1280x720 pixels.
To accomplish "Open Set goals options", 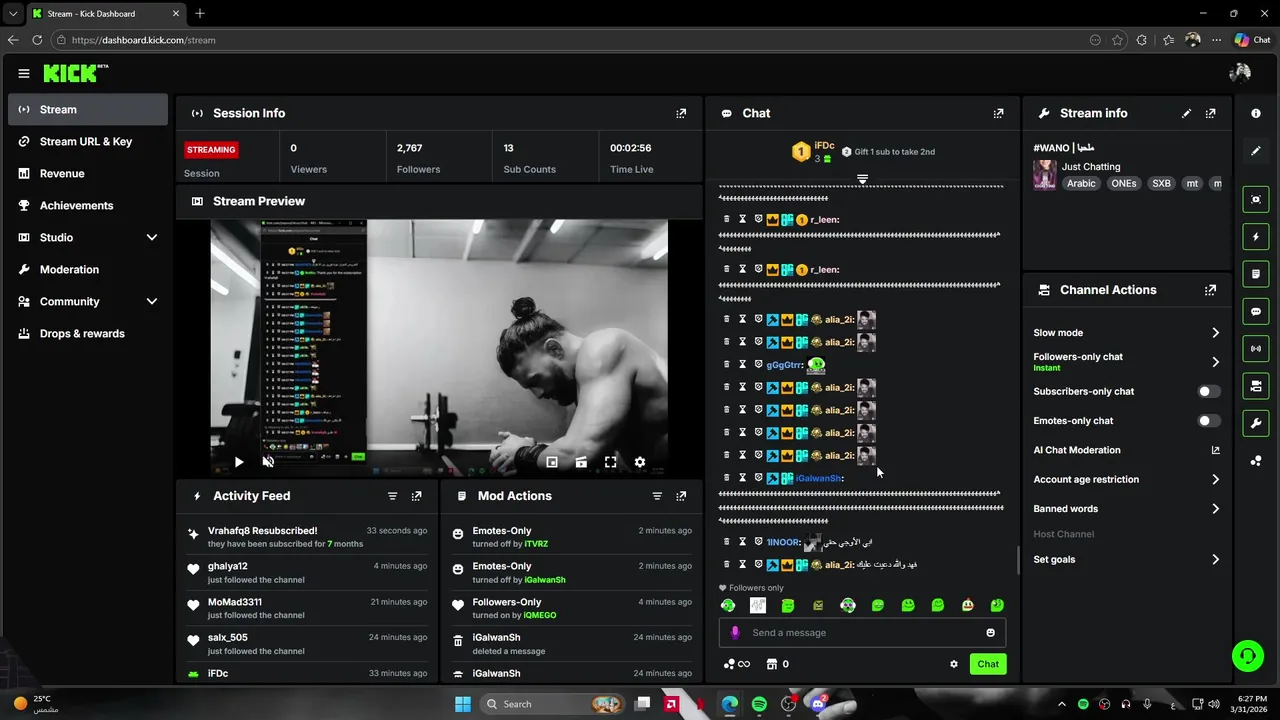I will click(1215, 560).
